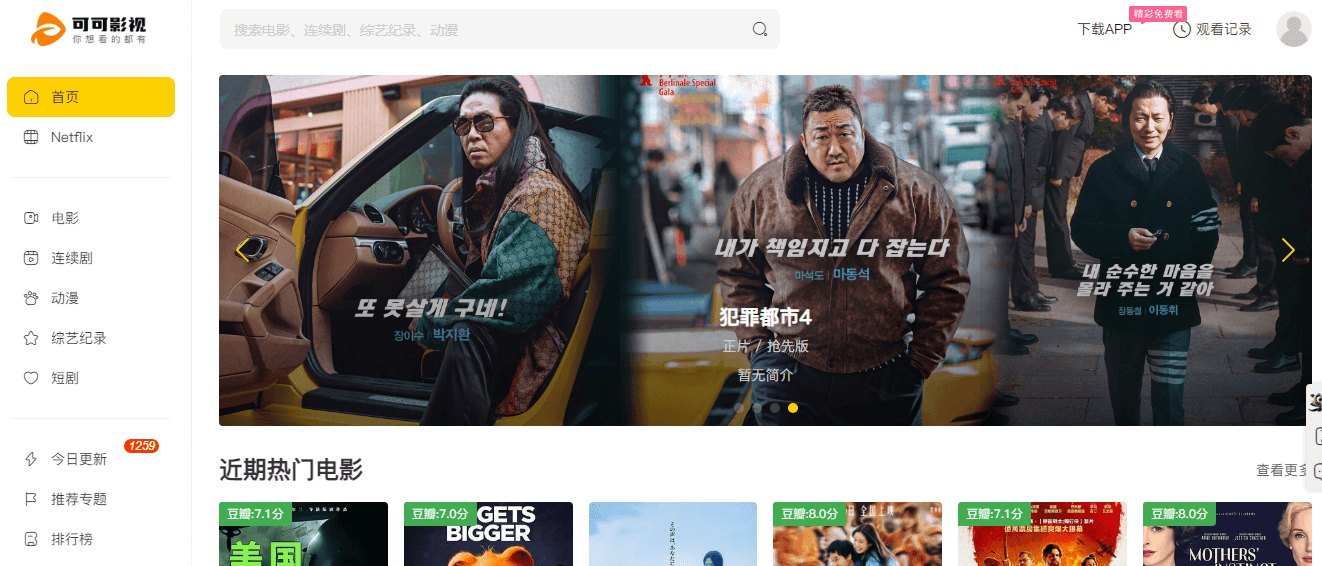
Task: Select the first carousel indicator dot
Action: (739, 408)
